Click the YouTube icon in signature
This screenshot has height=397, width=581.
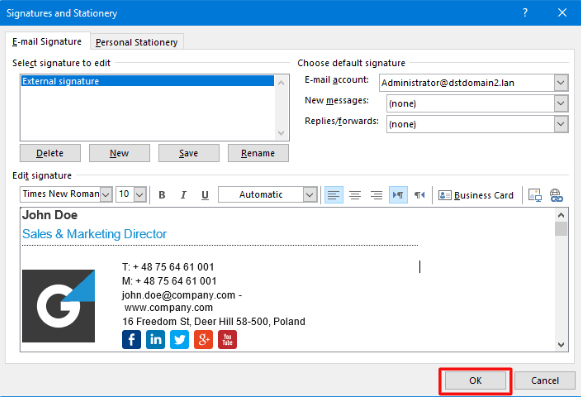point(228,340)
